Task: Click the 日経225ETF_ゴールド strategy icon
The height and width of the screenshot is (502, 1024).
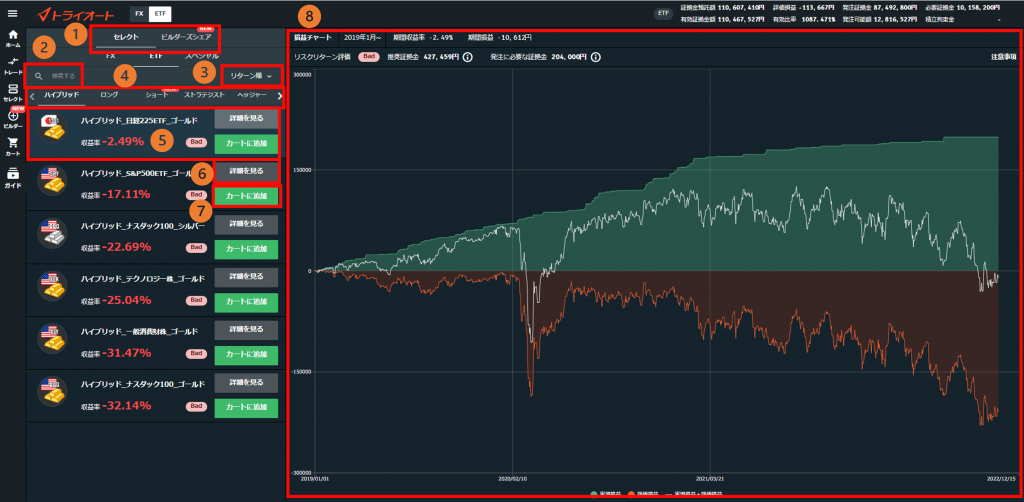Action: pos(52,128)
